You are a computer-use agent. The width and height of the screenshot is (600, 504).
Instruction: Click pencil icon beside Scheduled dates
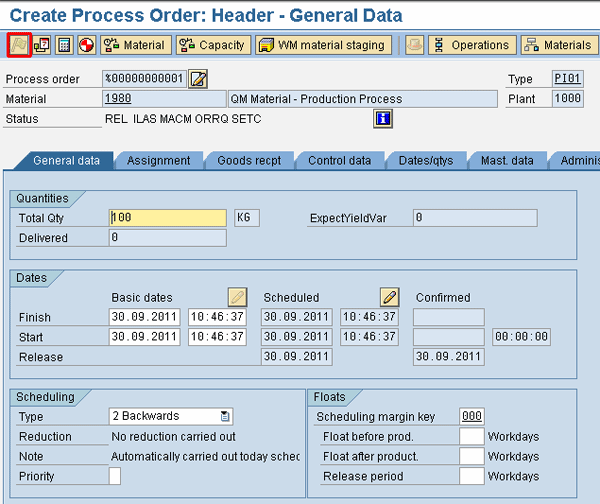point(389,297)
